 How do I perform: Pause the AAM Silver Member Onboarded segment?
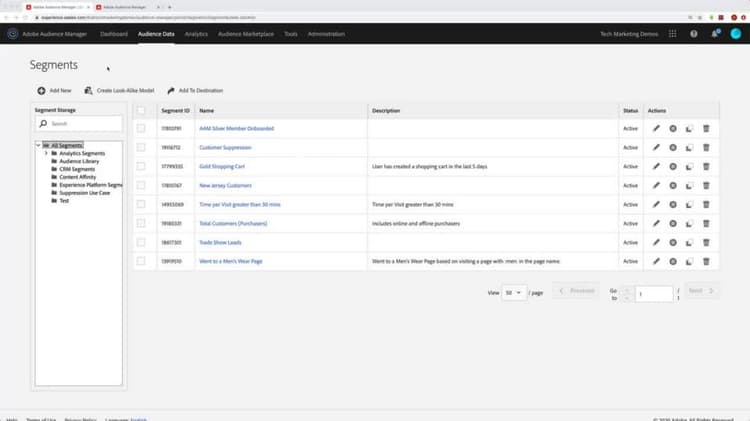(x=673, y=128)
